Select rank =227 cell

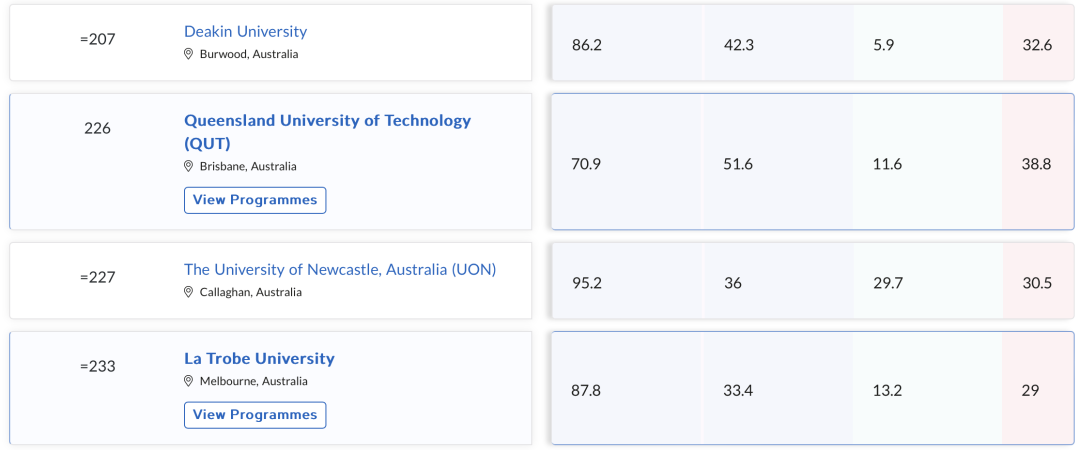coord(98,277)
